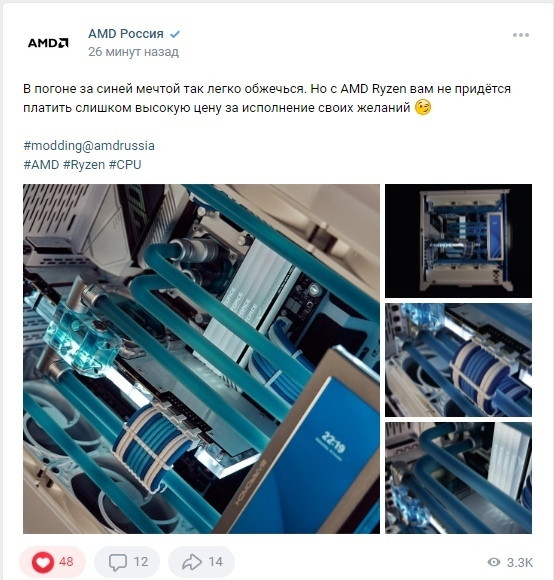Click the comment count 12
Screen dimensions: 554x580
tap(141, 562)
